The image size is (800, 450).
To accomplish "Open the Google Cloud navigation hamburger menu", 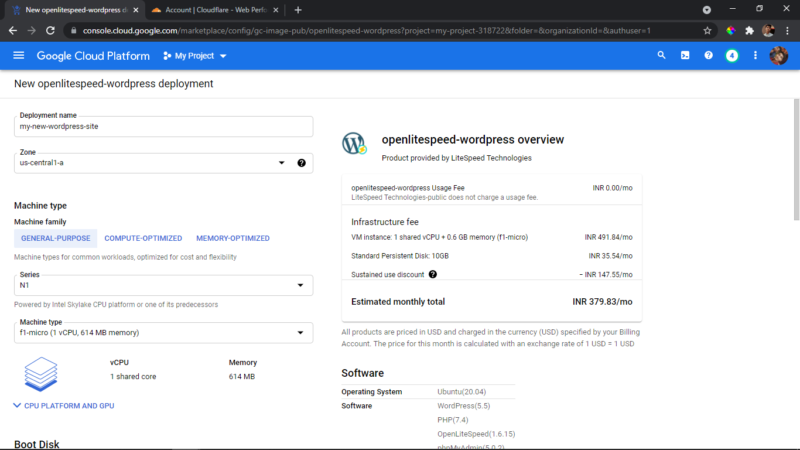I will pos(18,56).
